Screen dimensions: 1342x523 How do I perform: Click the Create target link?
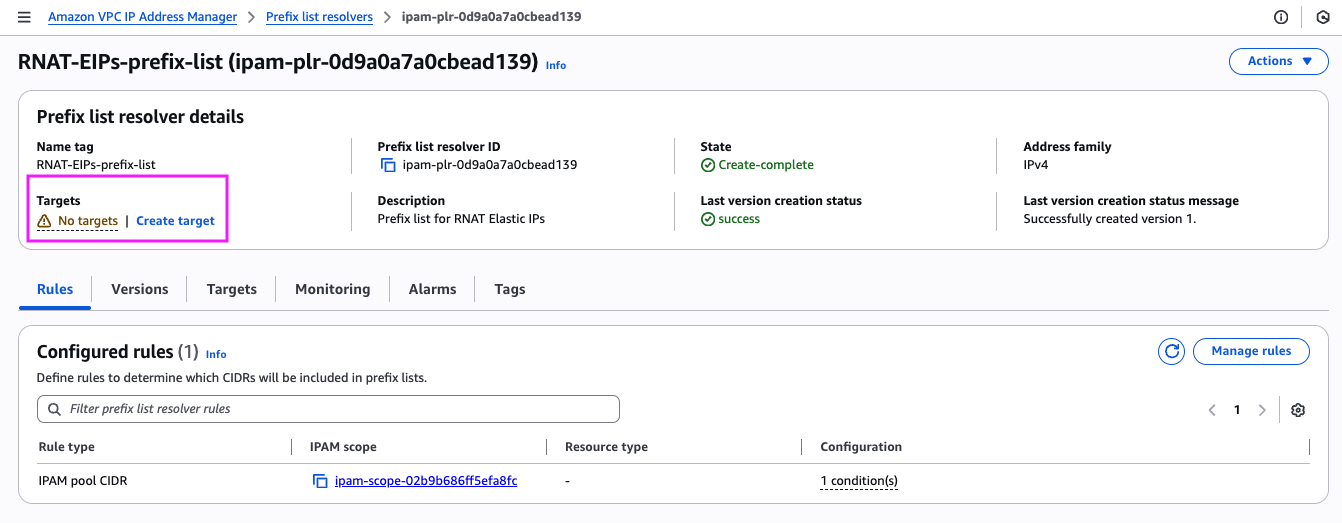tap(175, 221)
